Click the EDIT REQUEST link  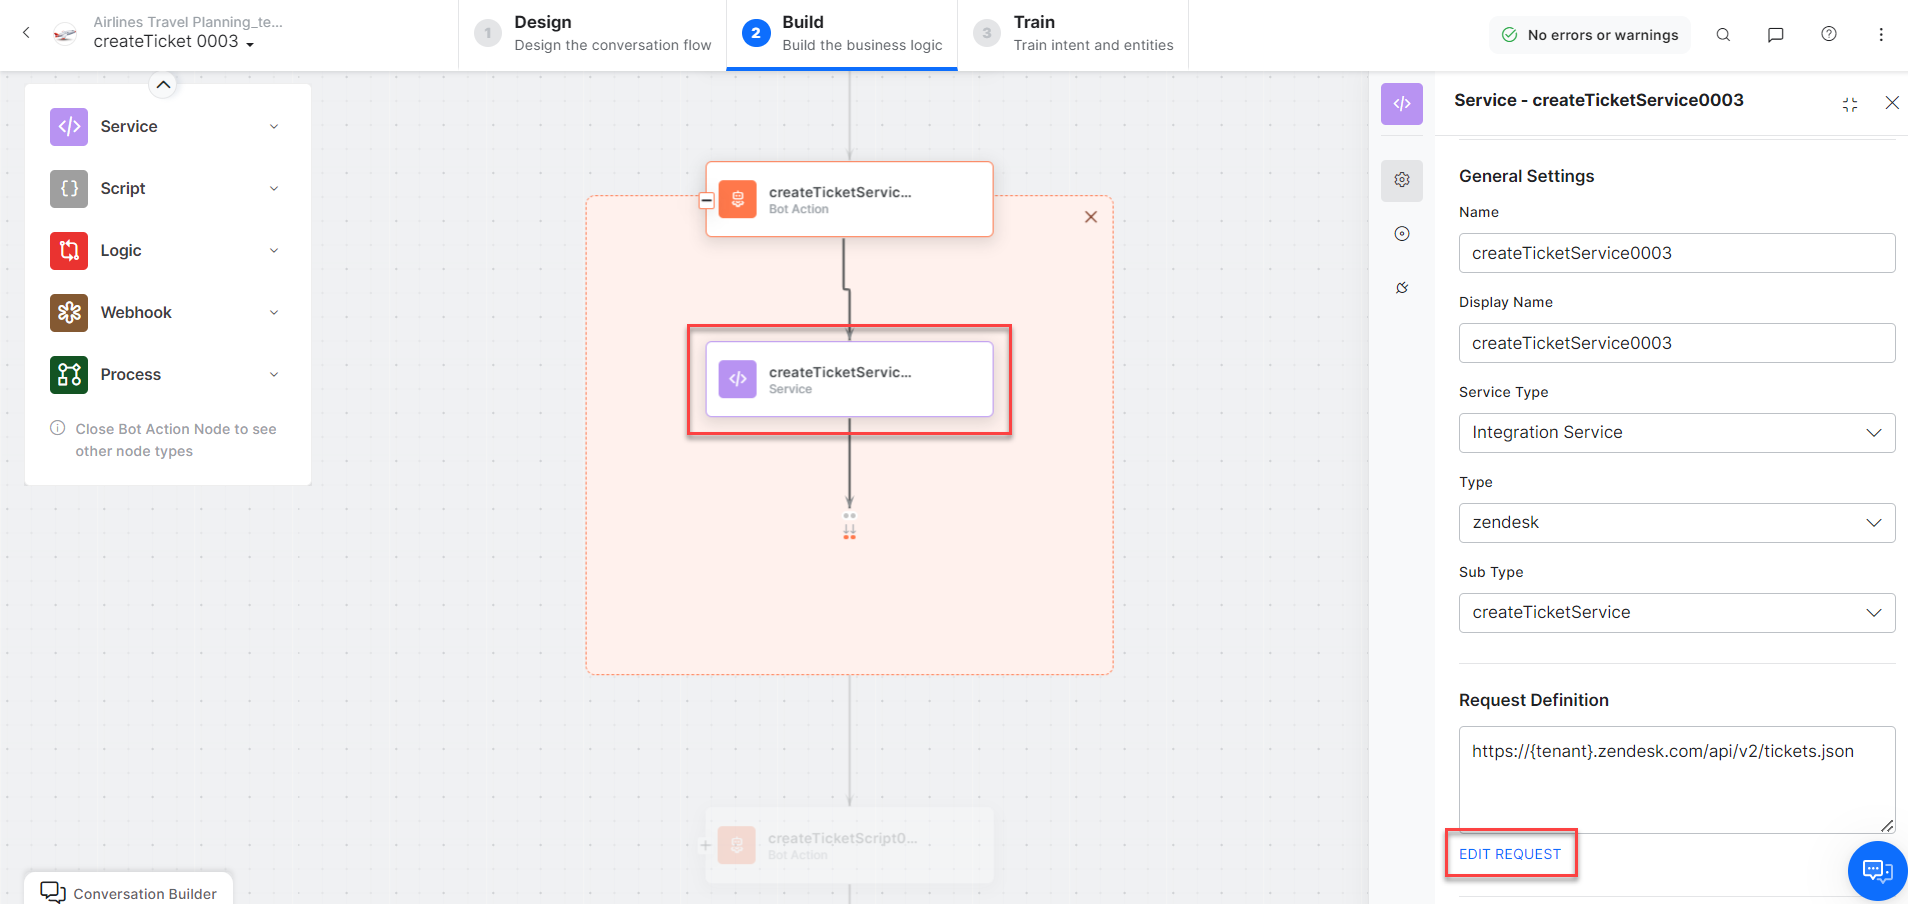[x=1509, y=854]
